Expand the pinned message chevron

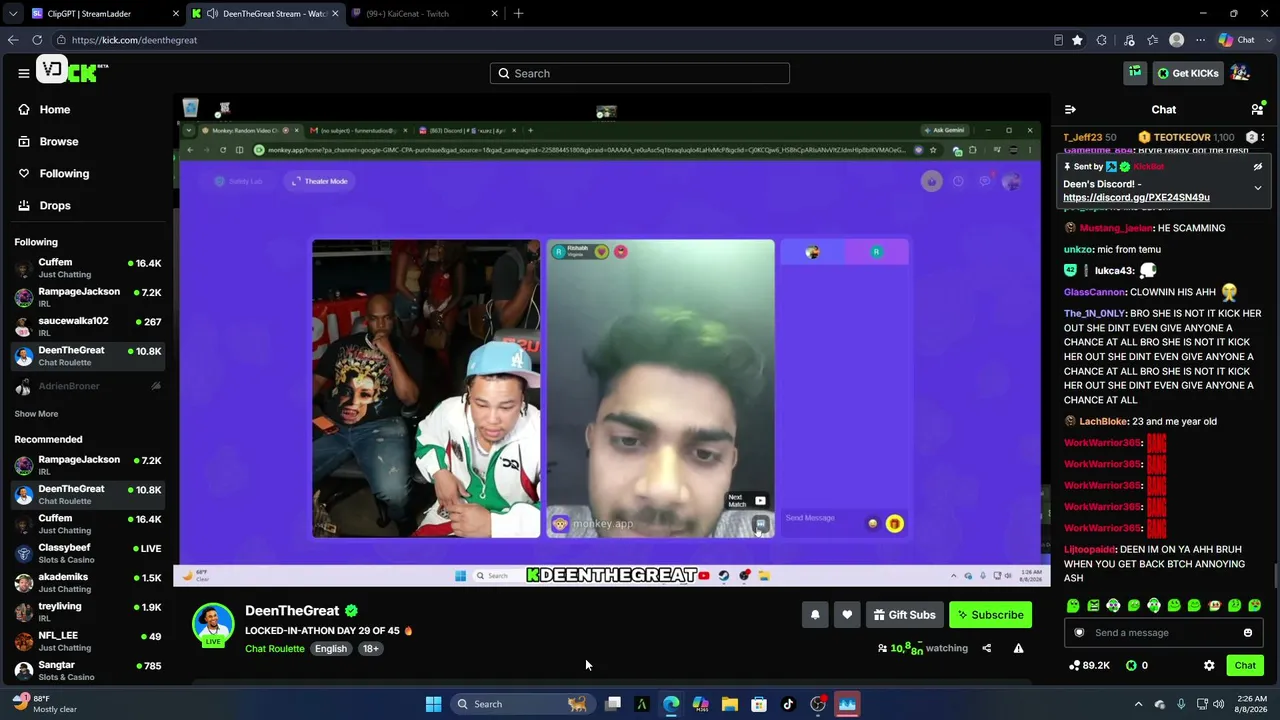[x=1258, y=187]
